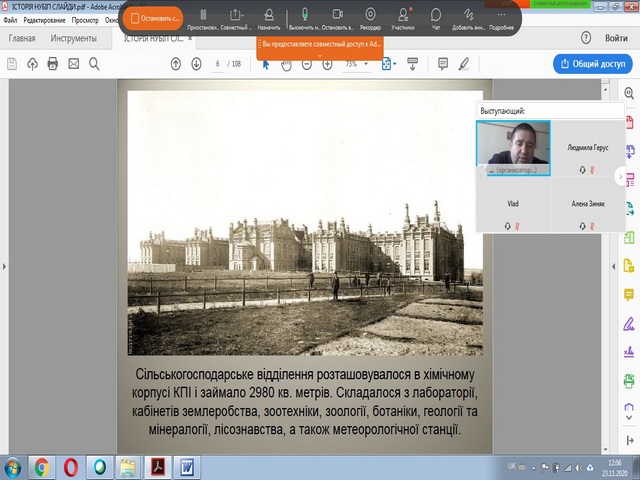The image size is (640, 480).
Task: Click the Save file icon
Action: pyautogui.click(x=12, y=64)
